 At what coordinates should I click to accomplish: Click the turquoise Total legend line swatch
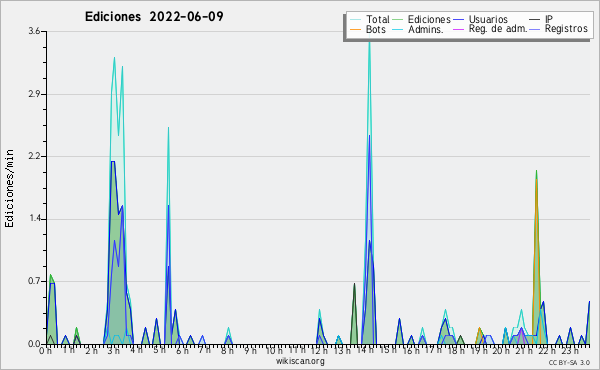(356, 20)
